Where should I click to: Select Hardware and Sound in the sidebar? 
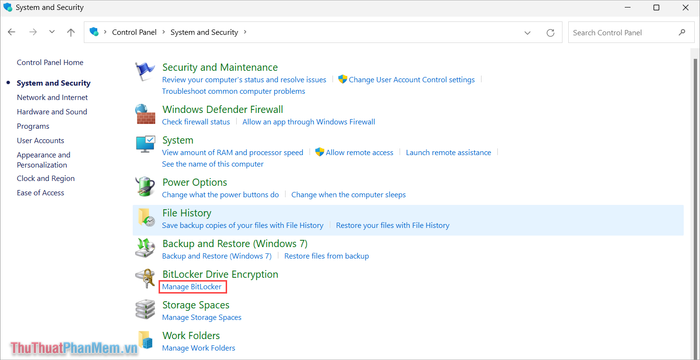[52, 112]
